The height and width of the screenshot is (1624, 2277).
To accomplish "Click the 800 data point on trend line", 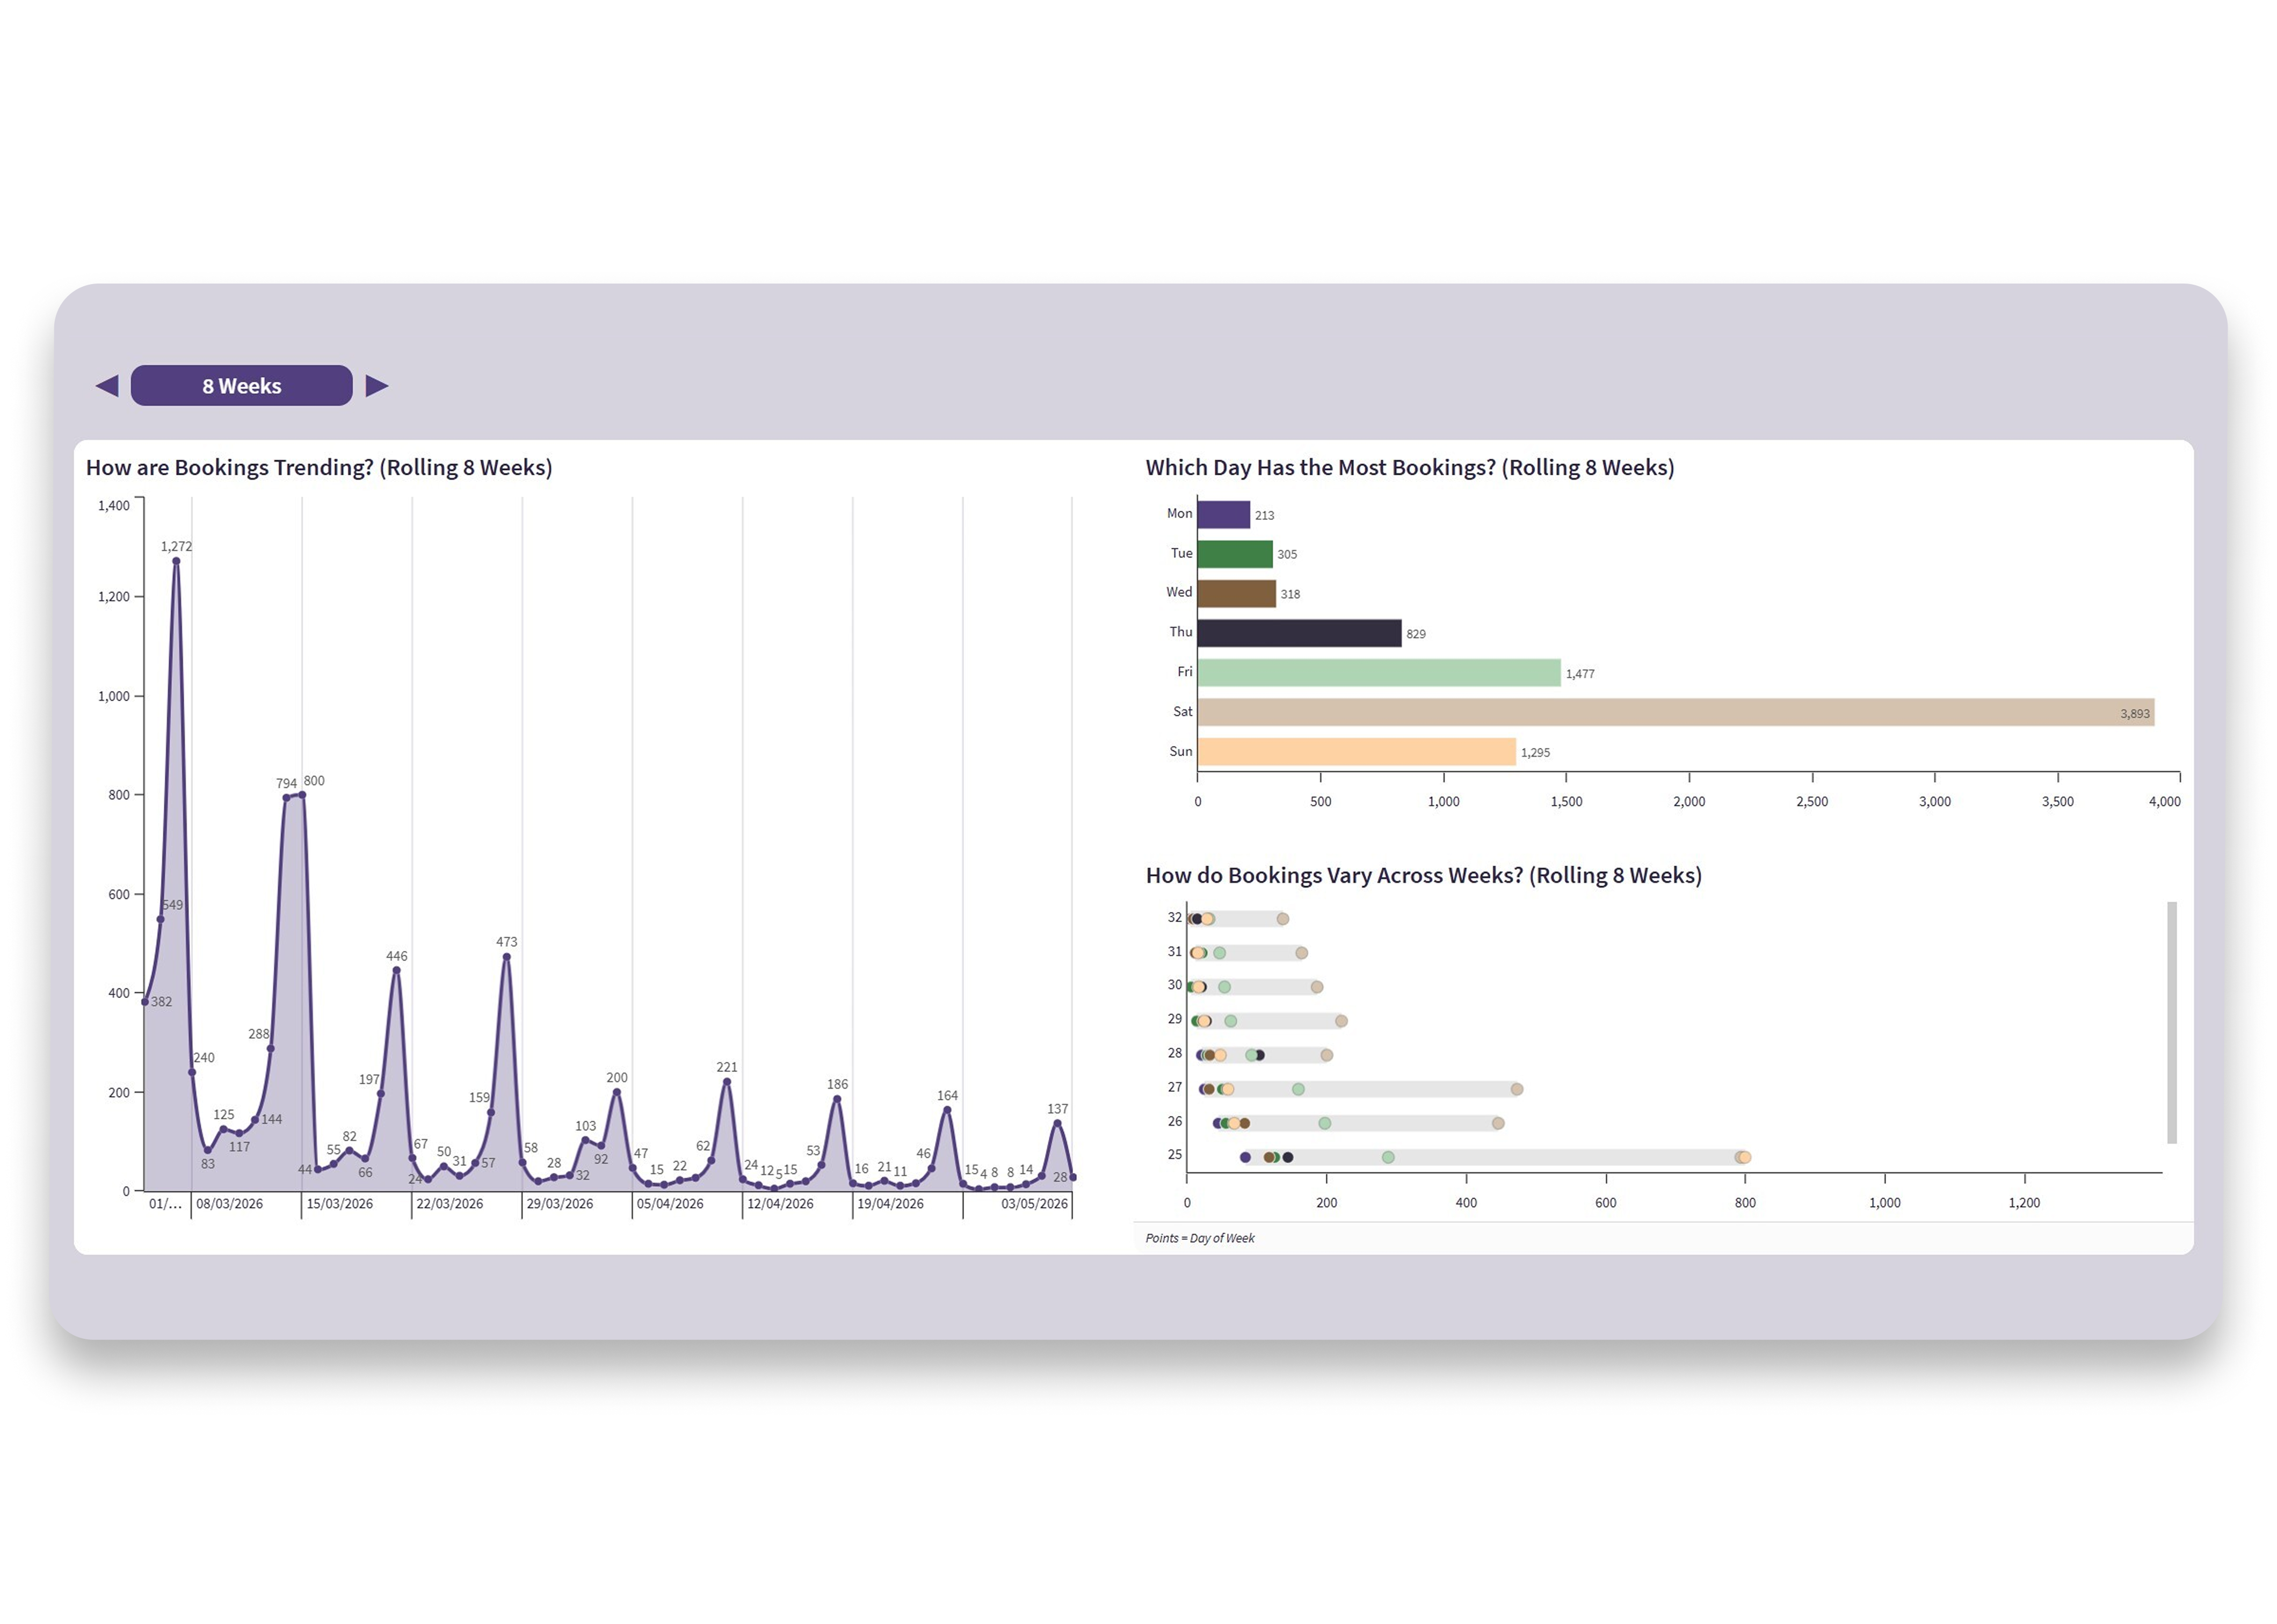I will [x=302, y=795].
